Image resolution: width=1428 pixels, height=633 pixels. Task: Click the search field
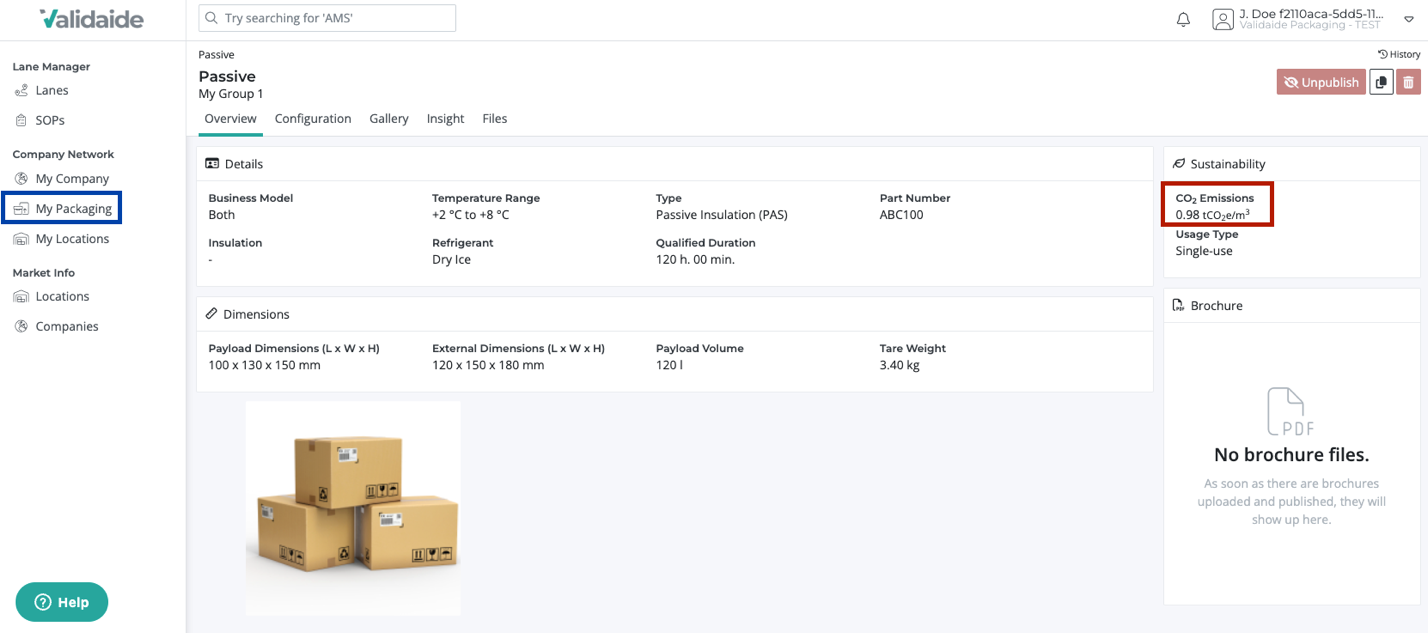pyautogui.click(x=327, y=18)
